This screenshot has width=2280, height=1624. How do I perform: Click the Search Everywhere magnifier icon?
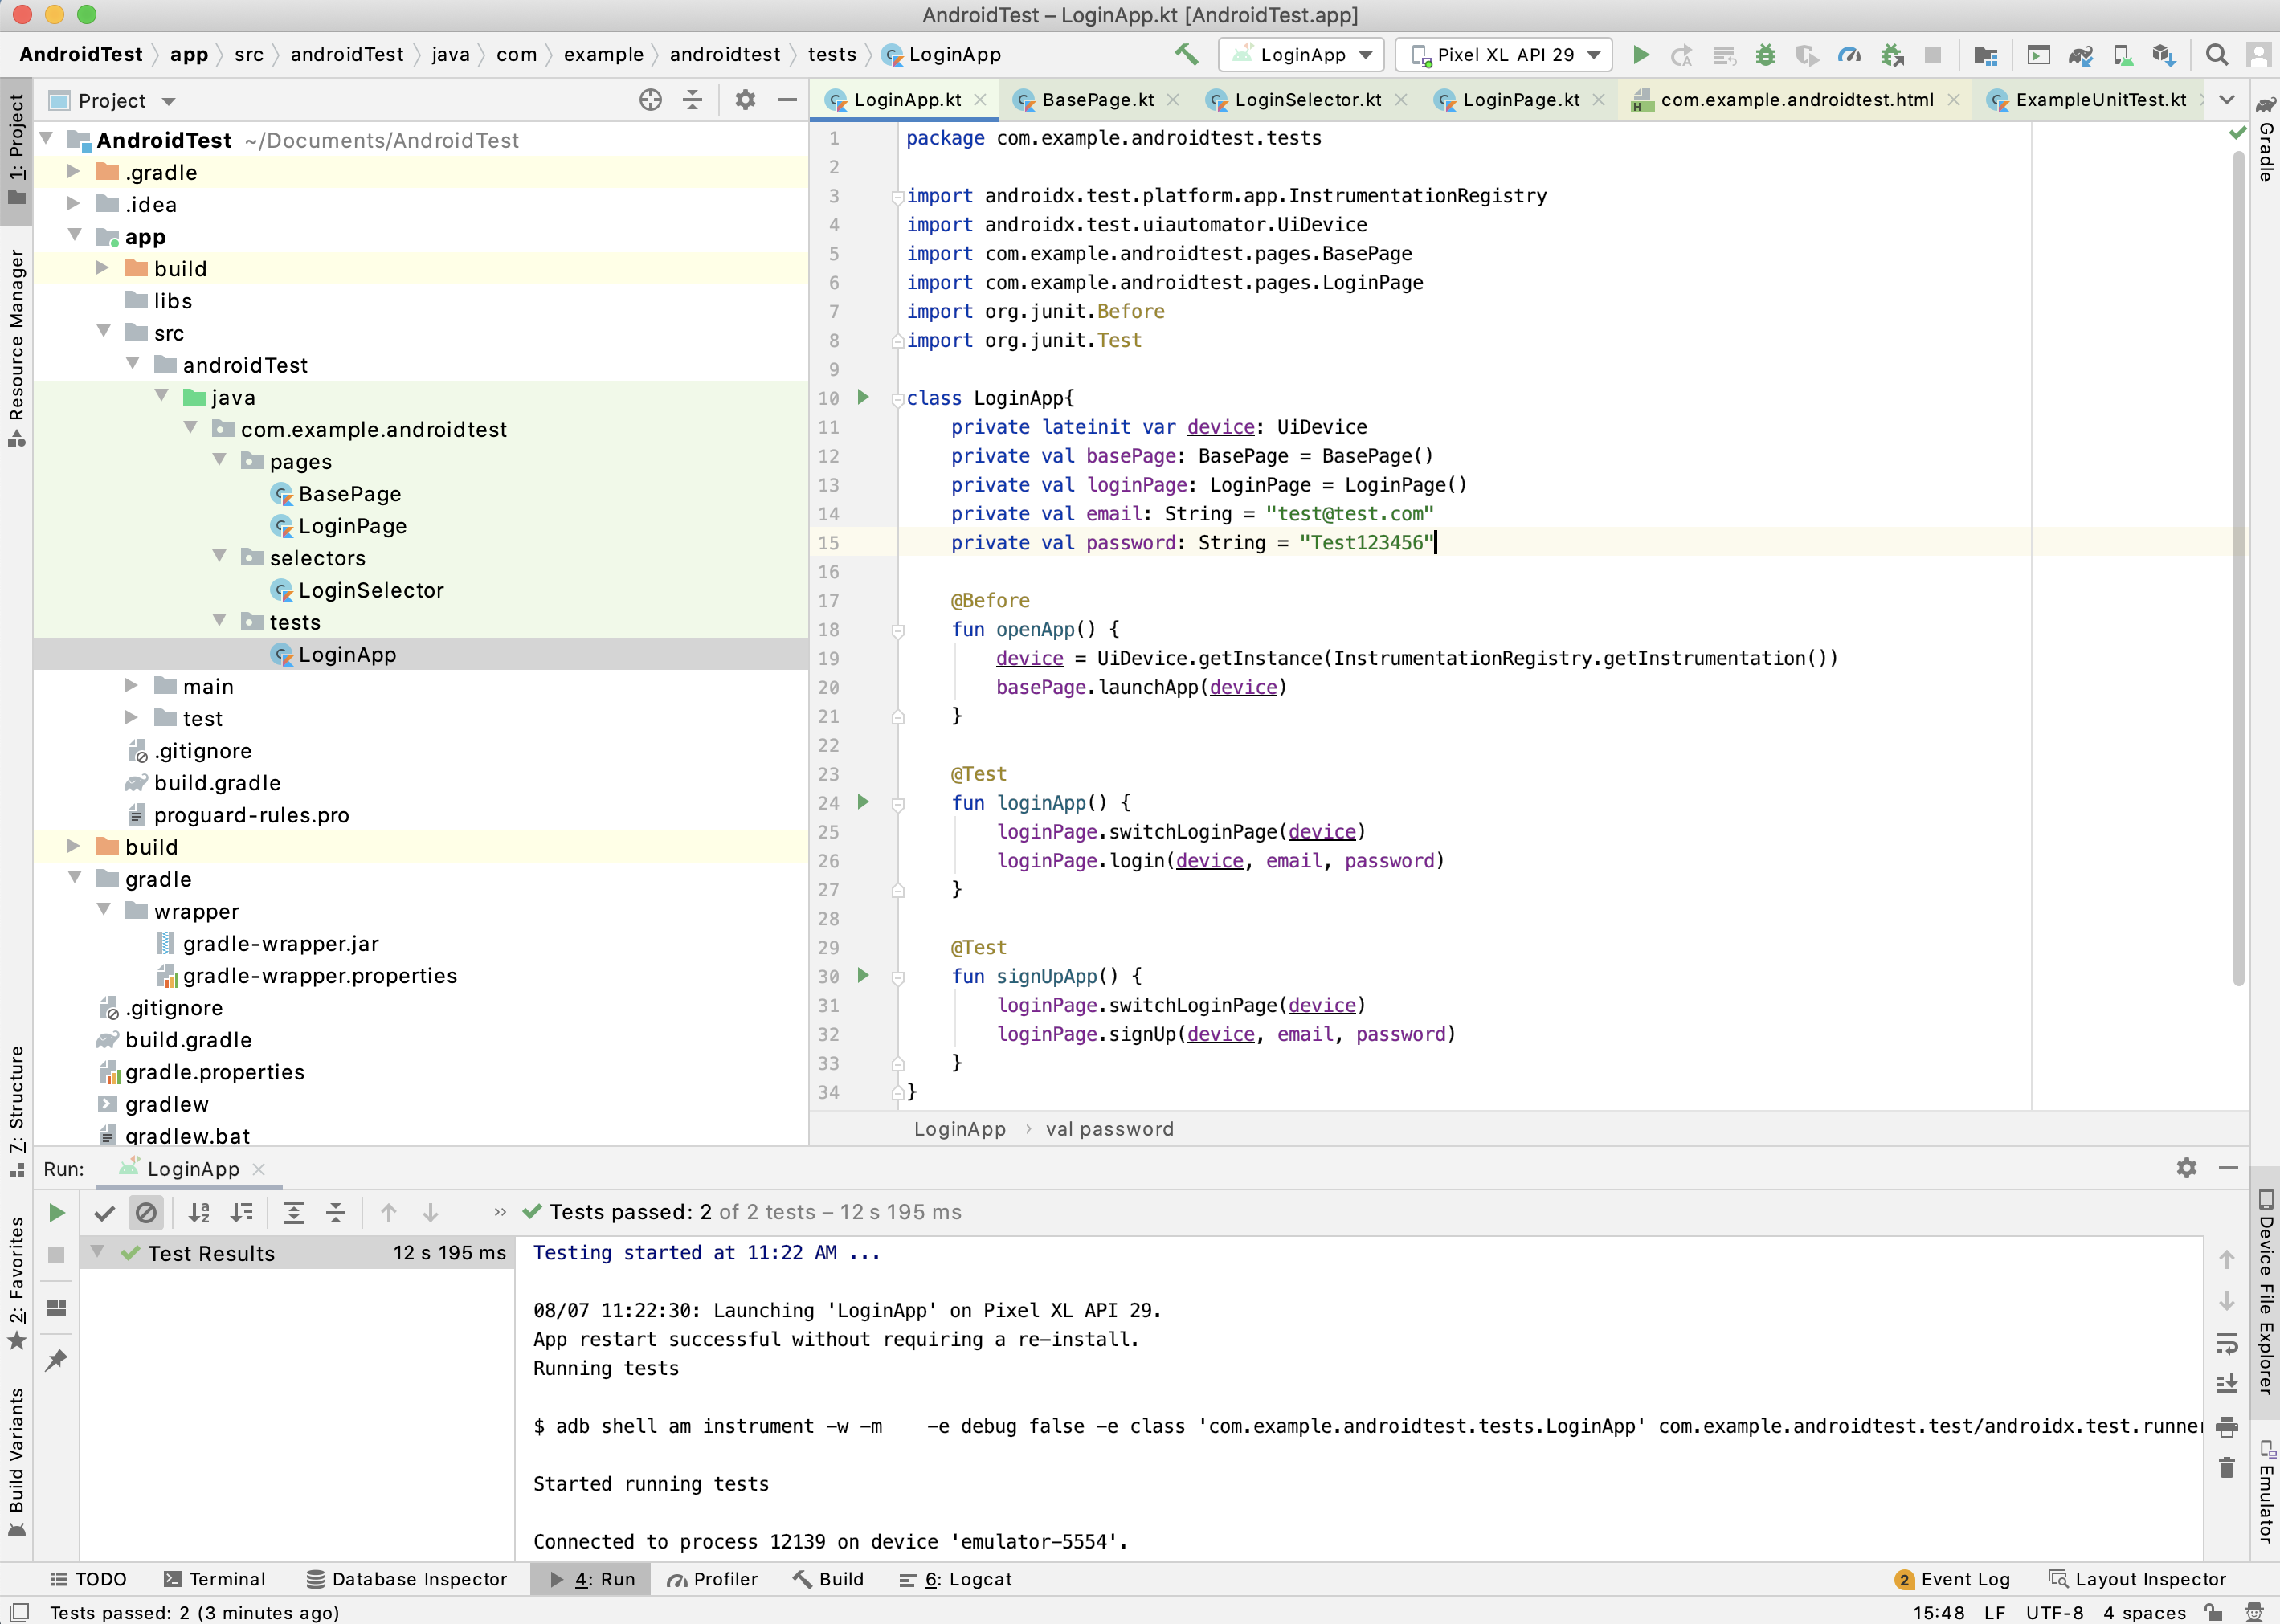pyautogui.click(x=2216, y=54)
